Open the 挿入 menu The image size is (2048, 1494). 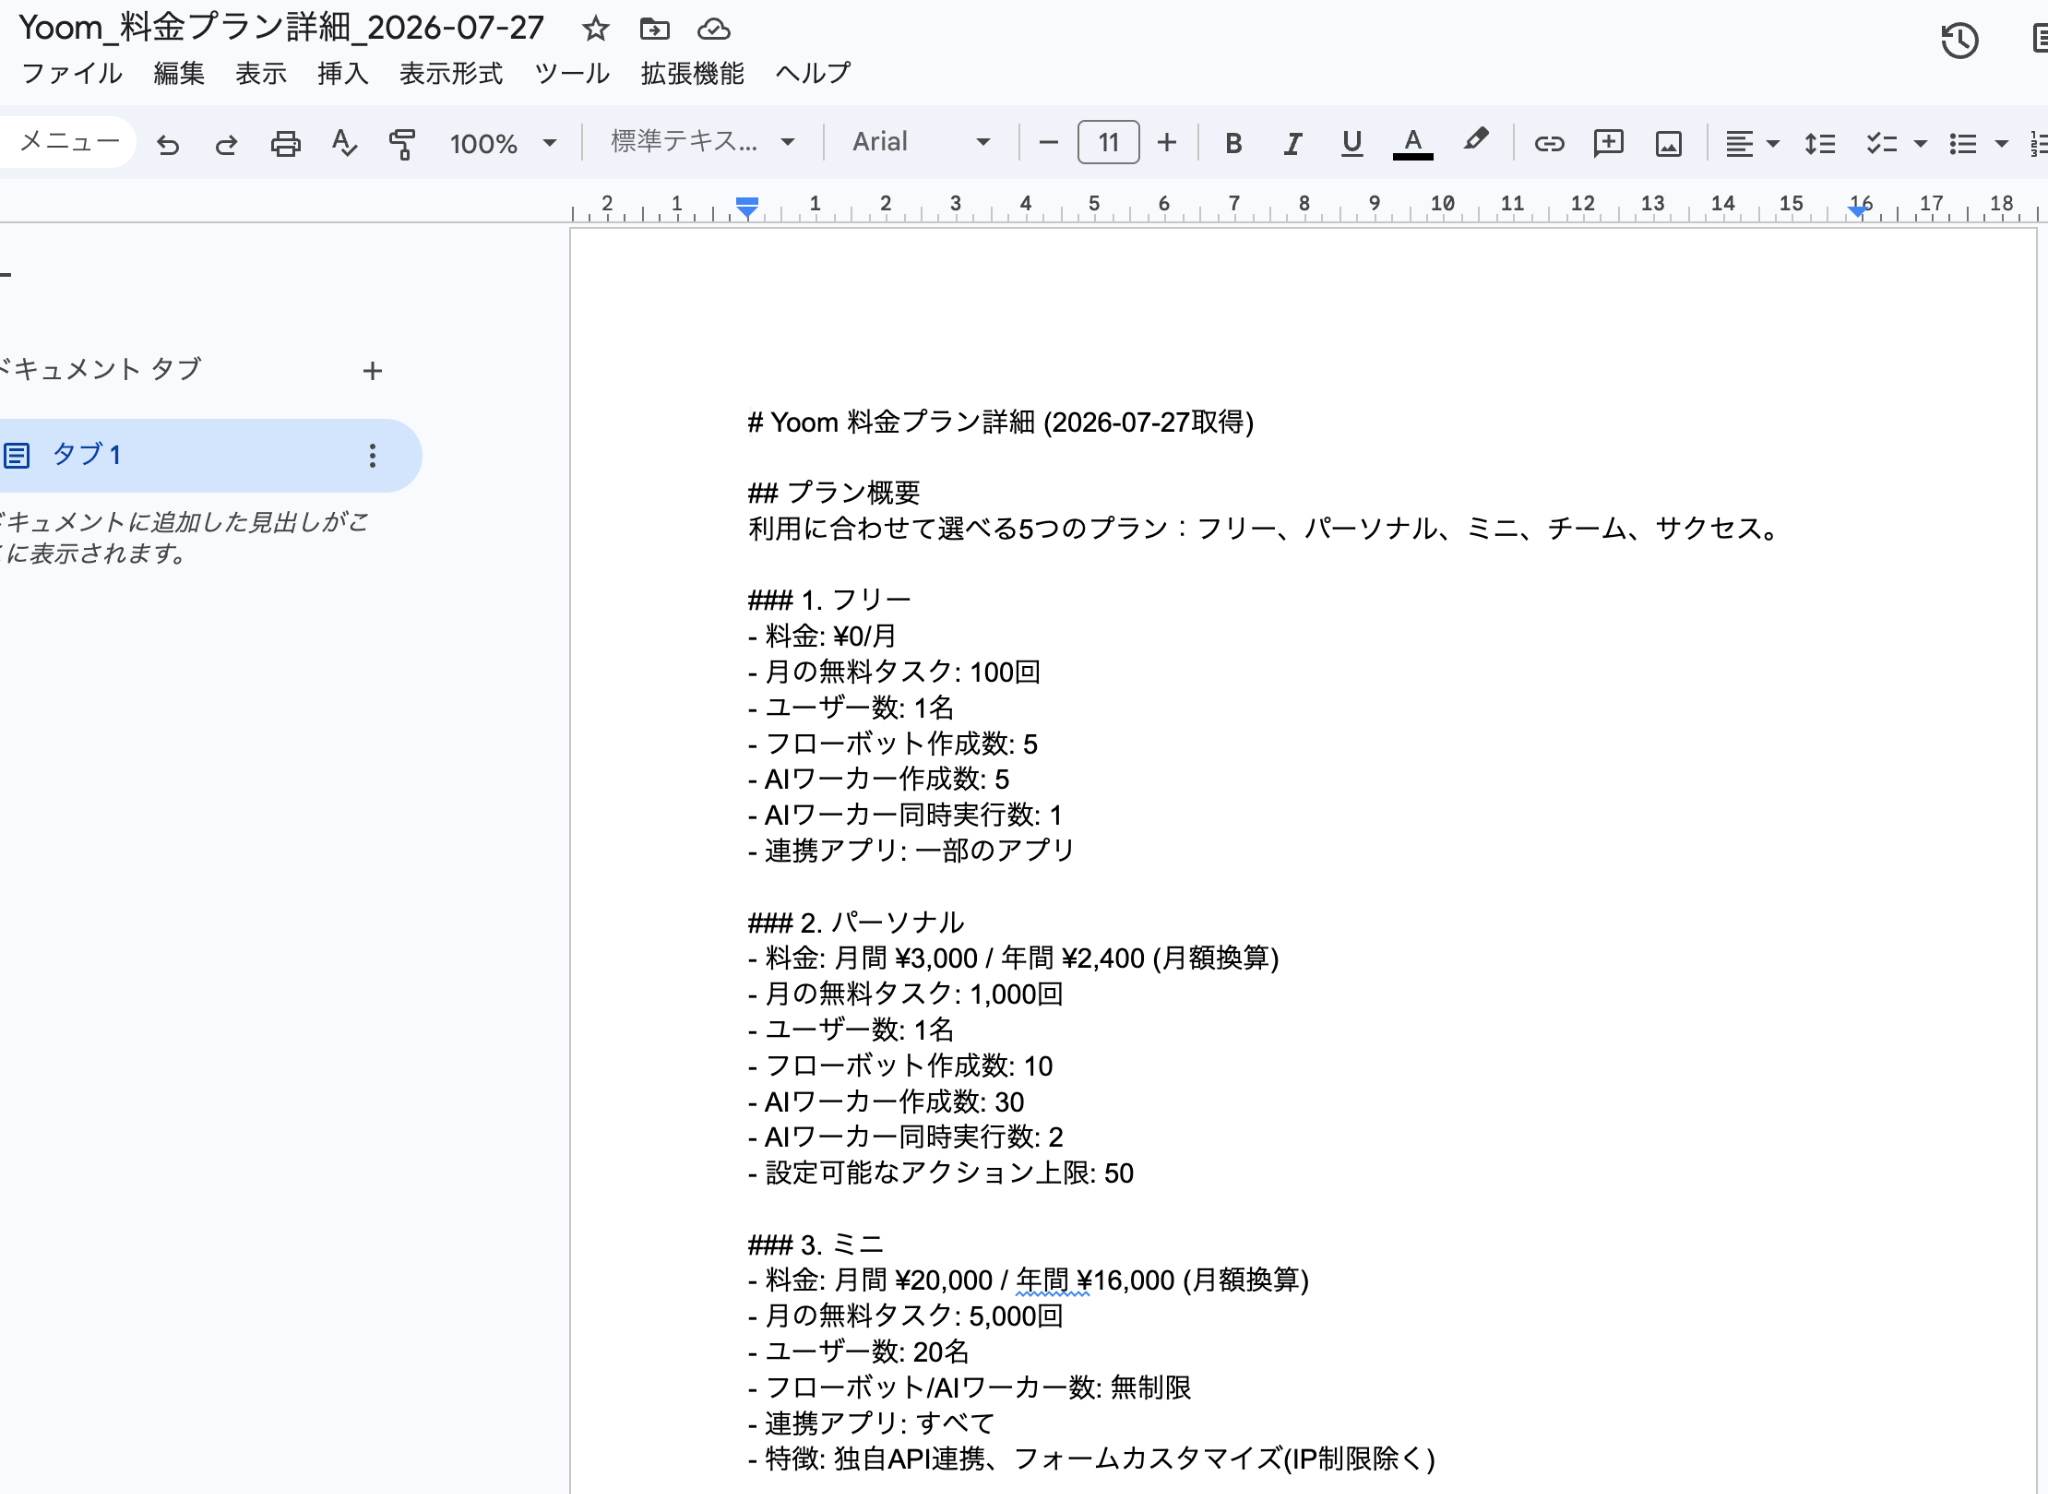point(343,73)
